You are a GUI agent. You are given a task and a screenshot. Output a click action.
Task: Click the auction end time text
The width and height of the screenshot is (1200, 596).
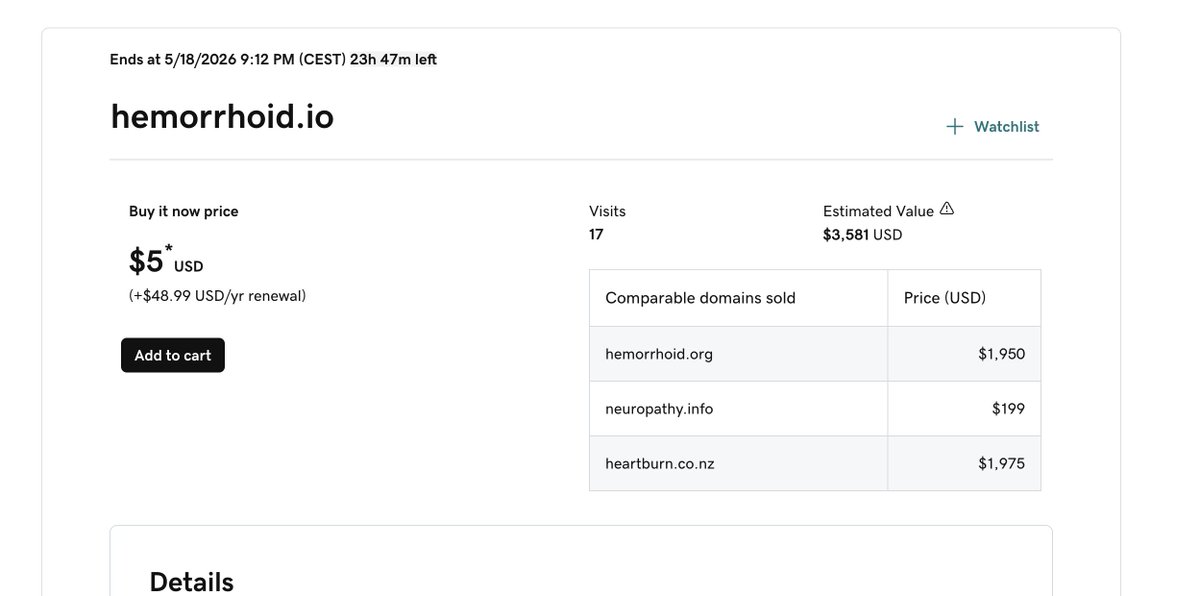point(273,59)
